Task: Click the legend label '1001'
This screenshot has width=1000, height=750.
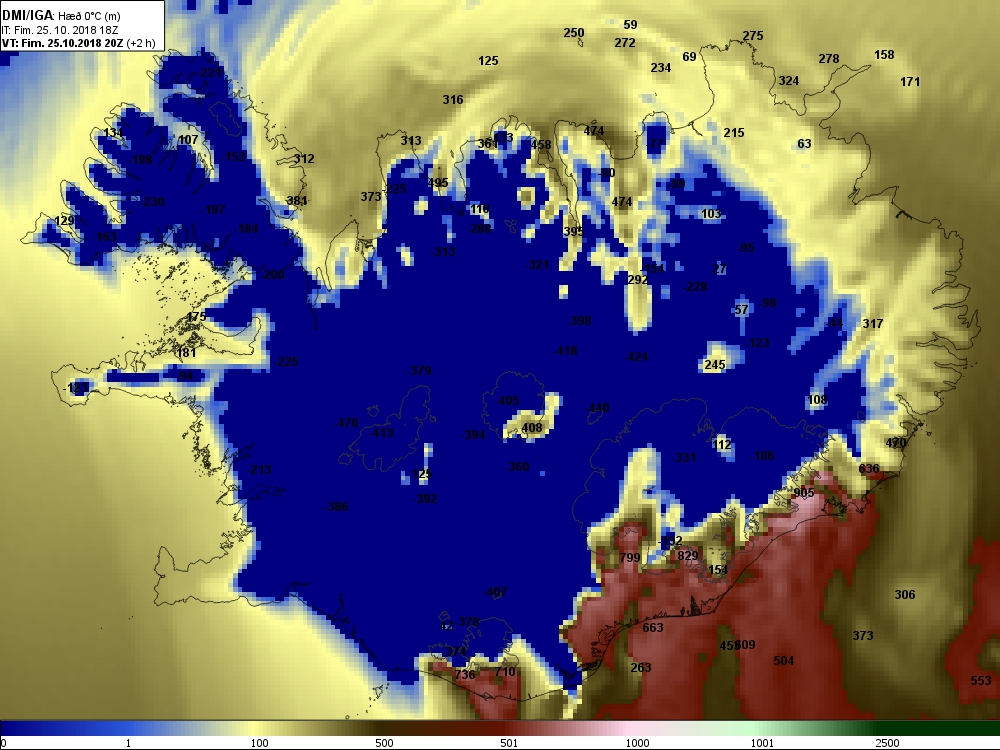Action: click(762, 743)
